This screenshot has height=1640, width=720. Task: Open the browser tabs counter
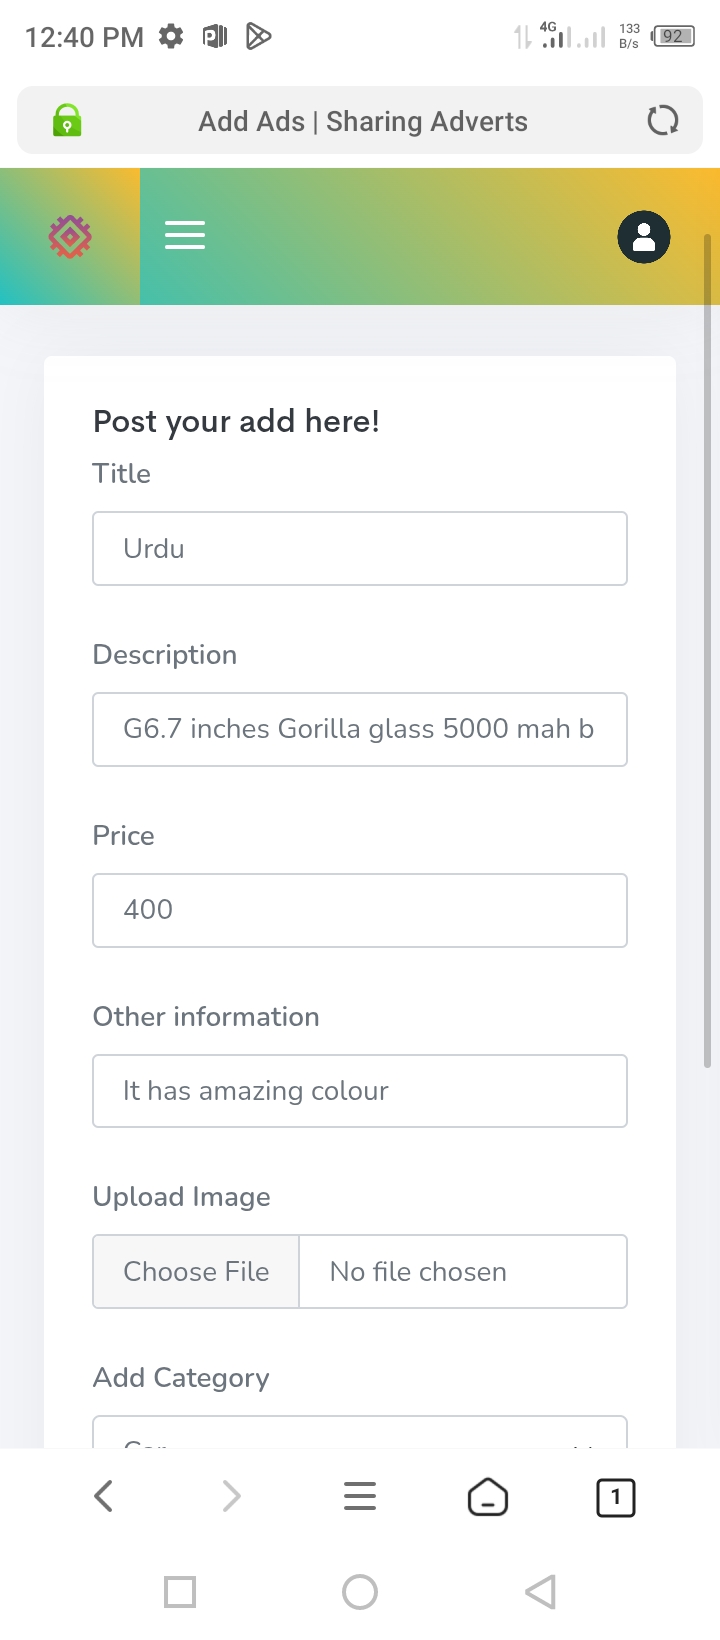click(616, 1497)
